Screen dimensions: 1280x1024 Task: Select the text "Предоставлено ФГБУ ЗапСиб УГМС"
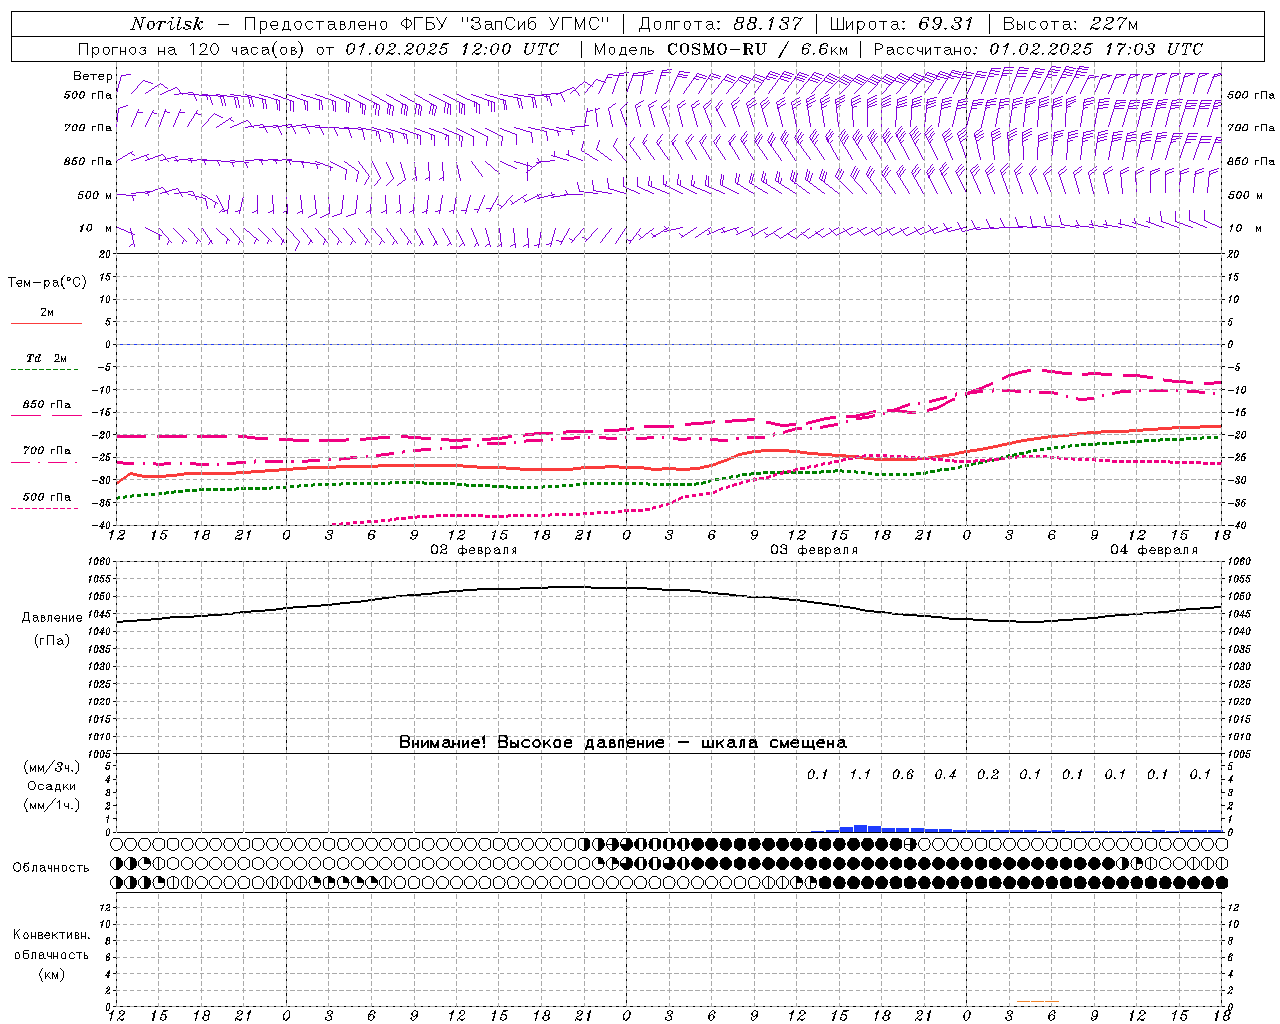point(427,24)
